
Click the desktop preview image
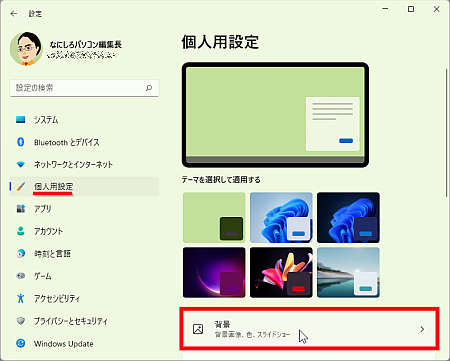pyautogui.click(x=275, y=115)
